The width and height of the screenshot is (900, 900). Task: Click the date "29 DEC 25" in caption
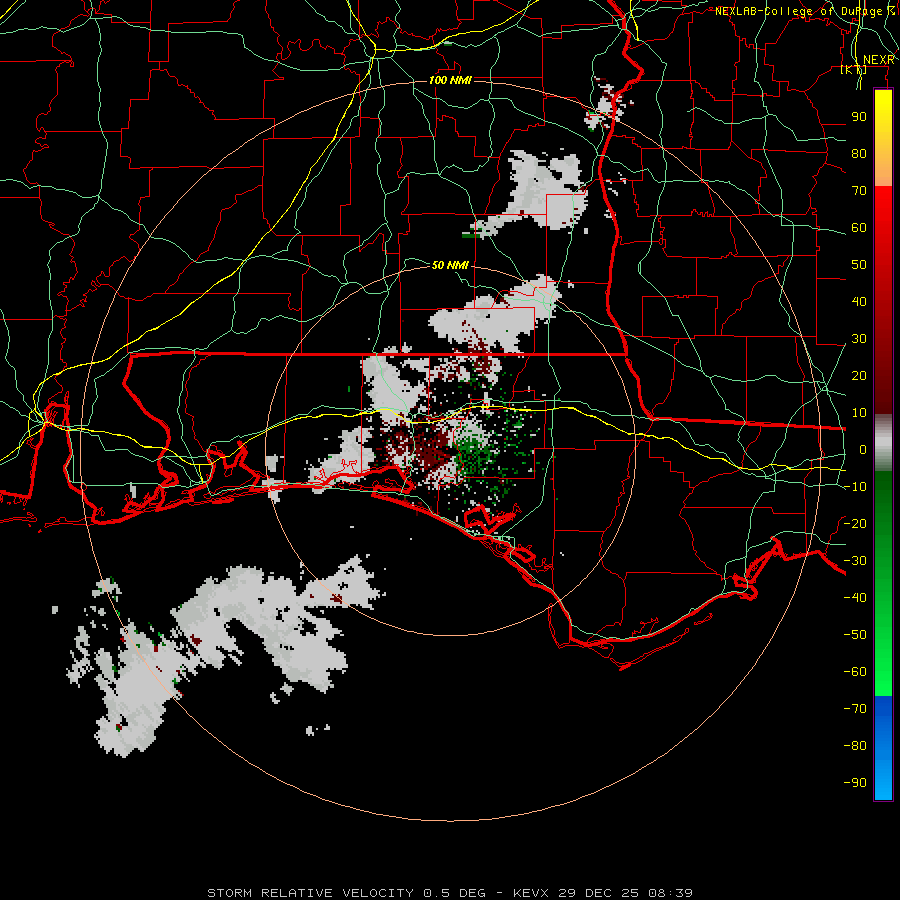[599, 893]
